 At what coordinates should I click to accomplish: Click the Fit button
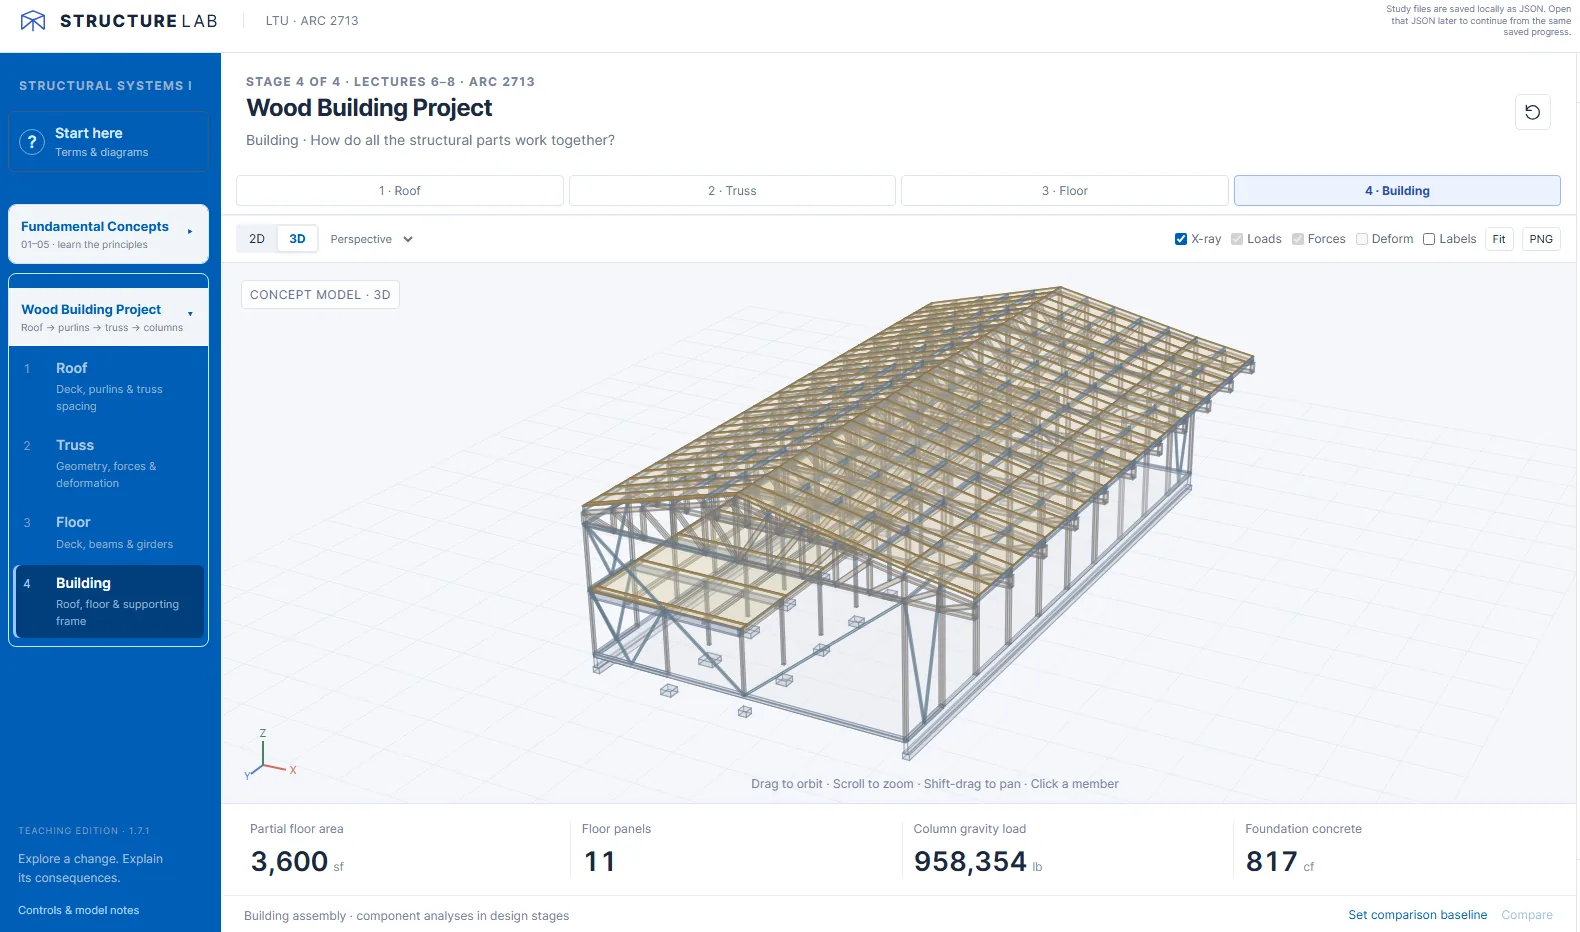(1499, 239)
